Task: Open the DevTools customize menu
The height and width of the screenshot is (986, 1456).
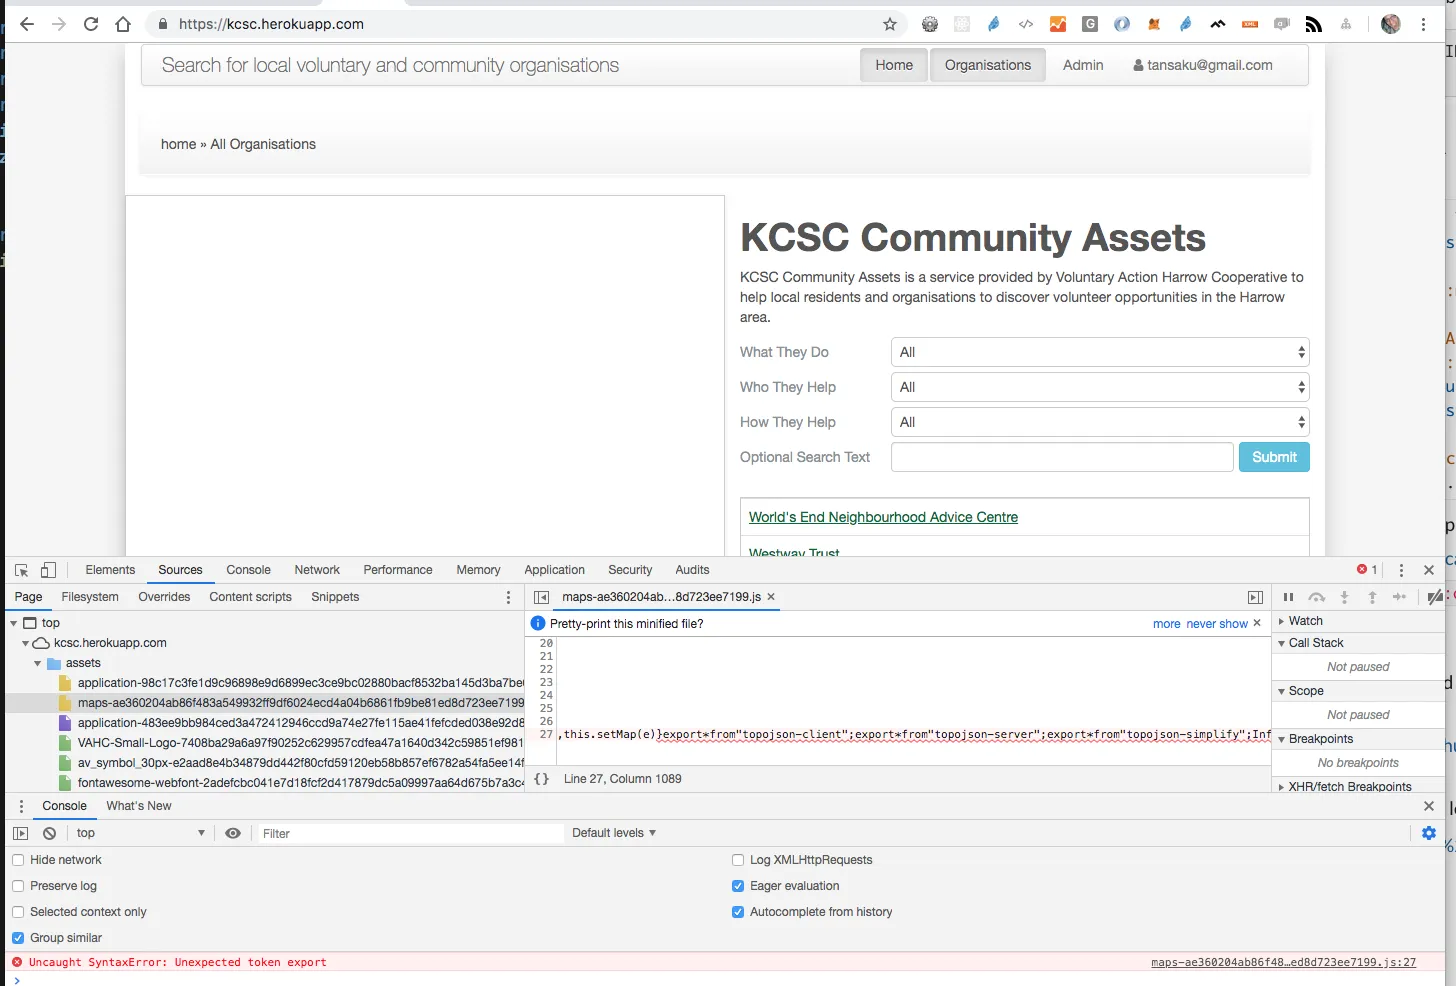Action: pos(1401,570)
